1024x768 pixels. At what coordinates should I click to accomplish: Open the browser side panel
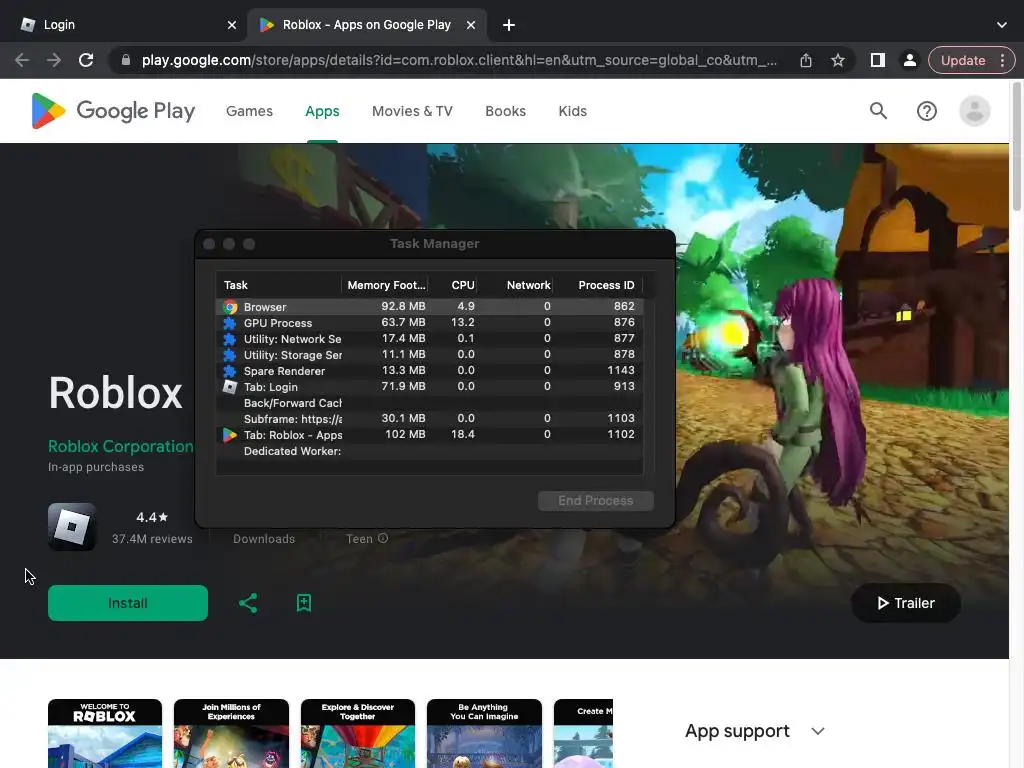(x=878, y=60)
